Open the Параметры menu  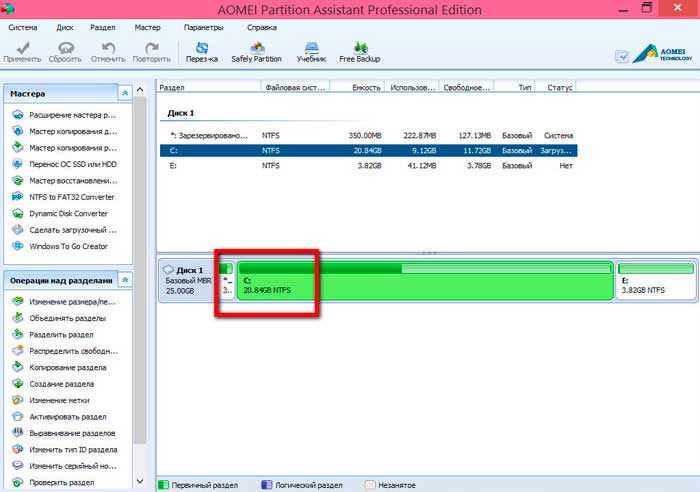204,28
